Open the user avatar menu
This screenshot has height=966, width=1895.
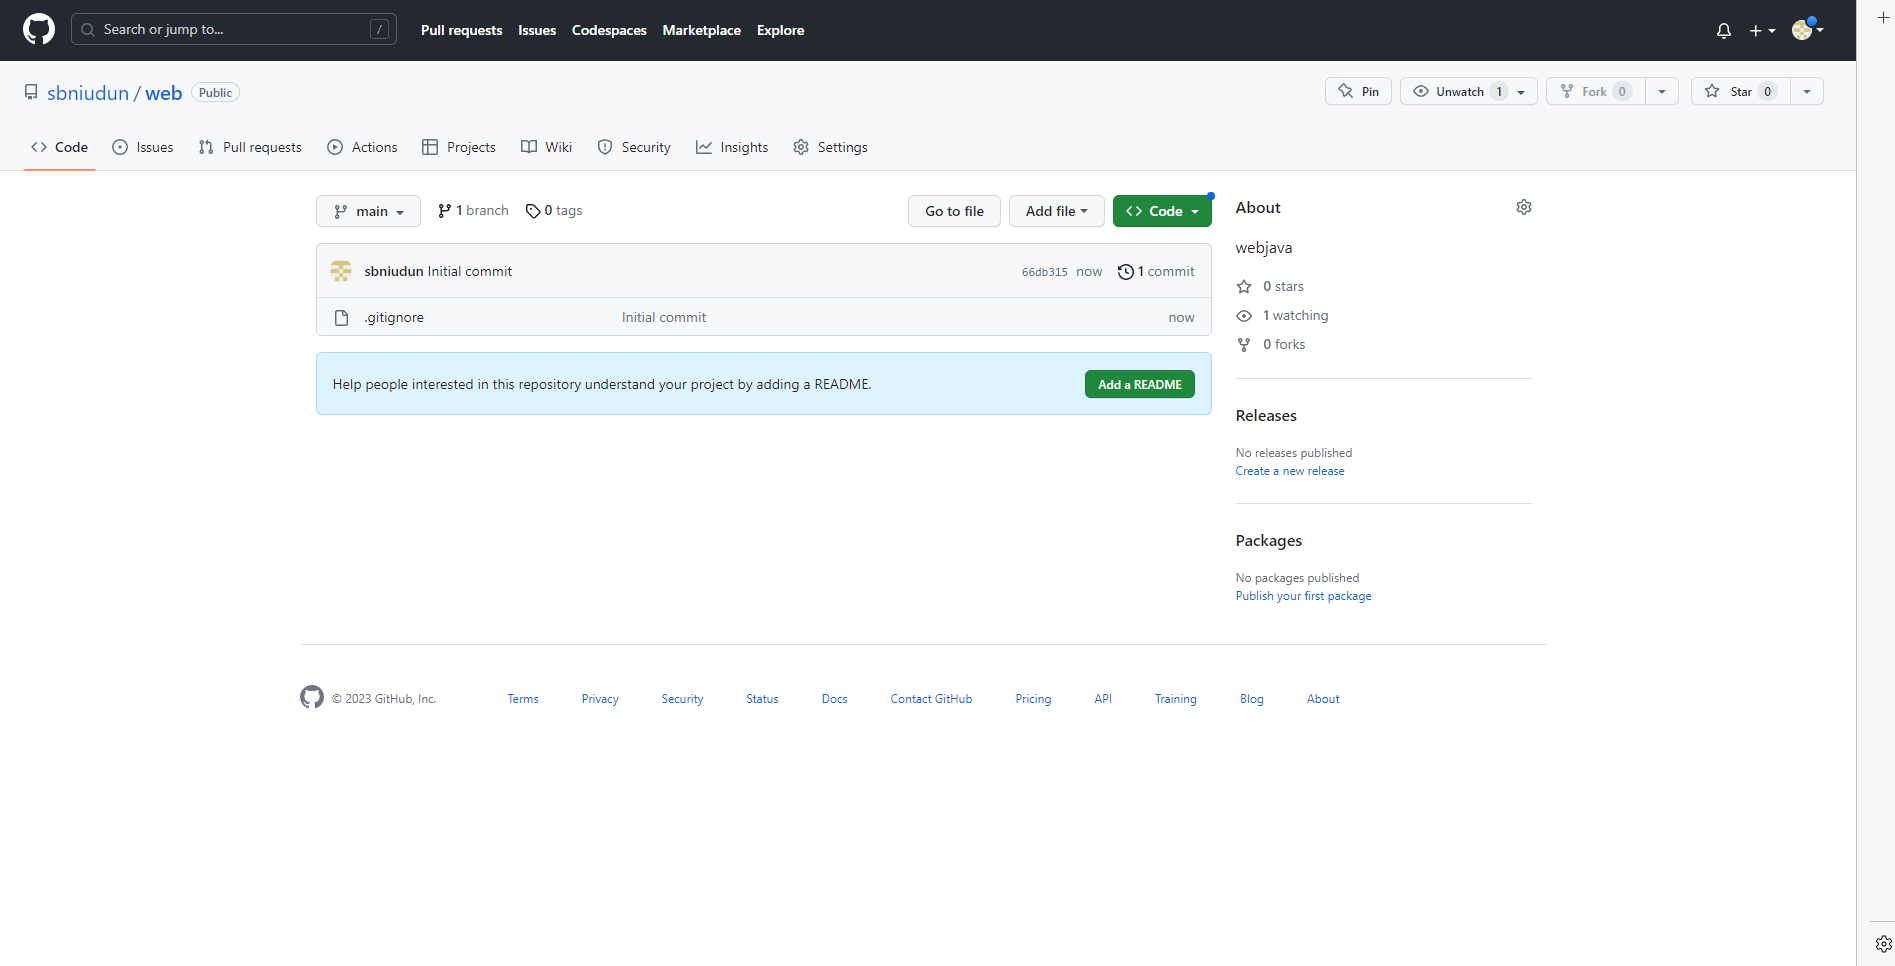(1807, 30)
